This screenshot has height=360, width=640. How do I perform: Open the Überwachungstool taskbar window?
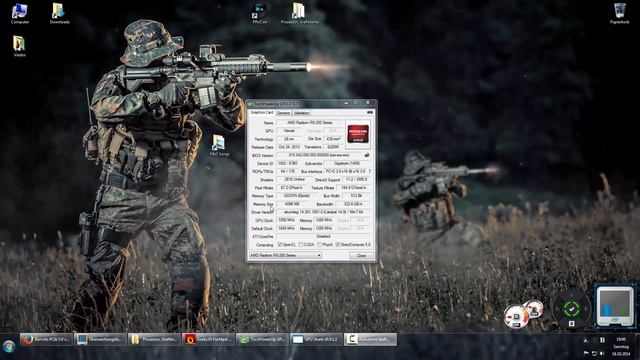(100, 340)
